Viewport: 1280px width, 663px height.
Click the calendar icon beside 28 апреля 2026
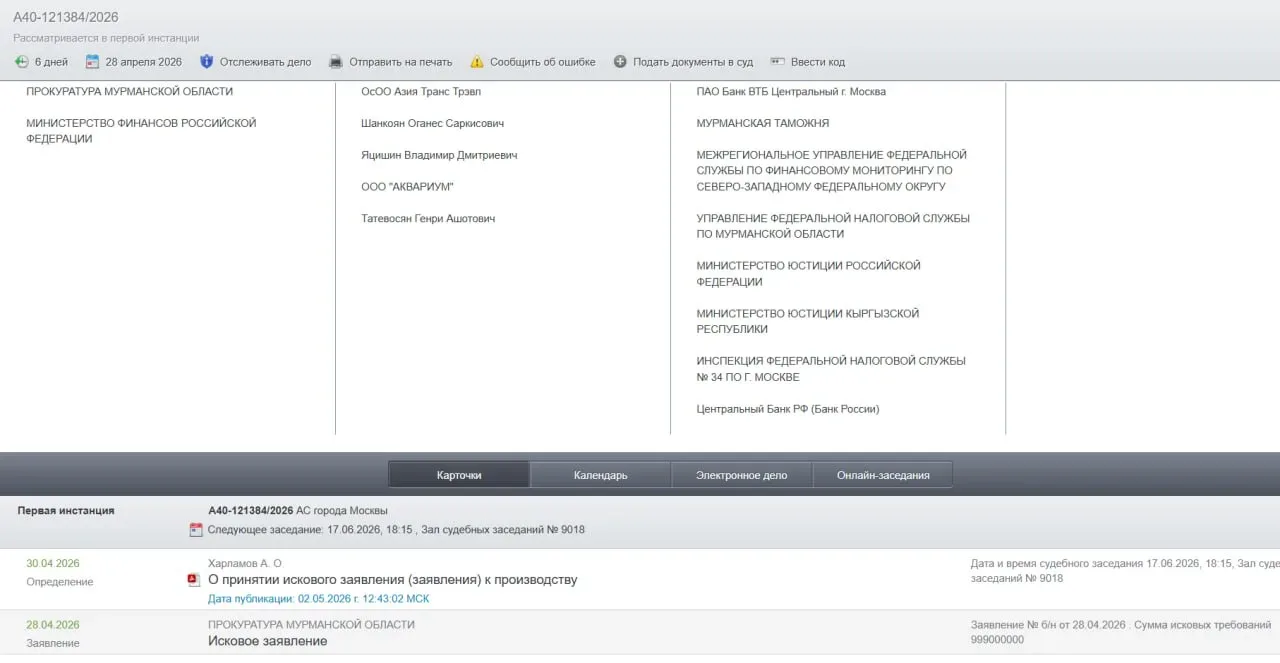[92, 62]
